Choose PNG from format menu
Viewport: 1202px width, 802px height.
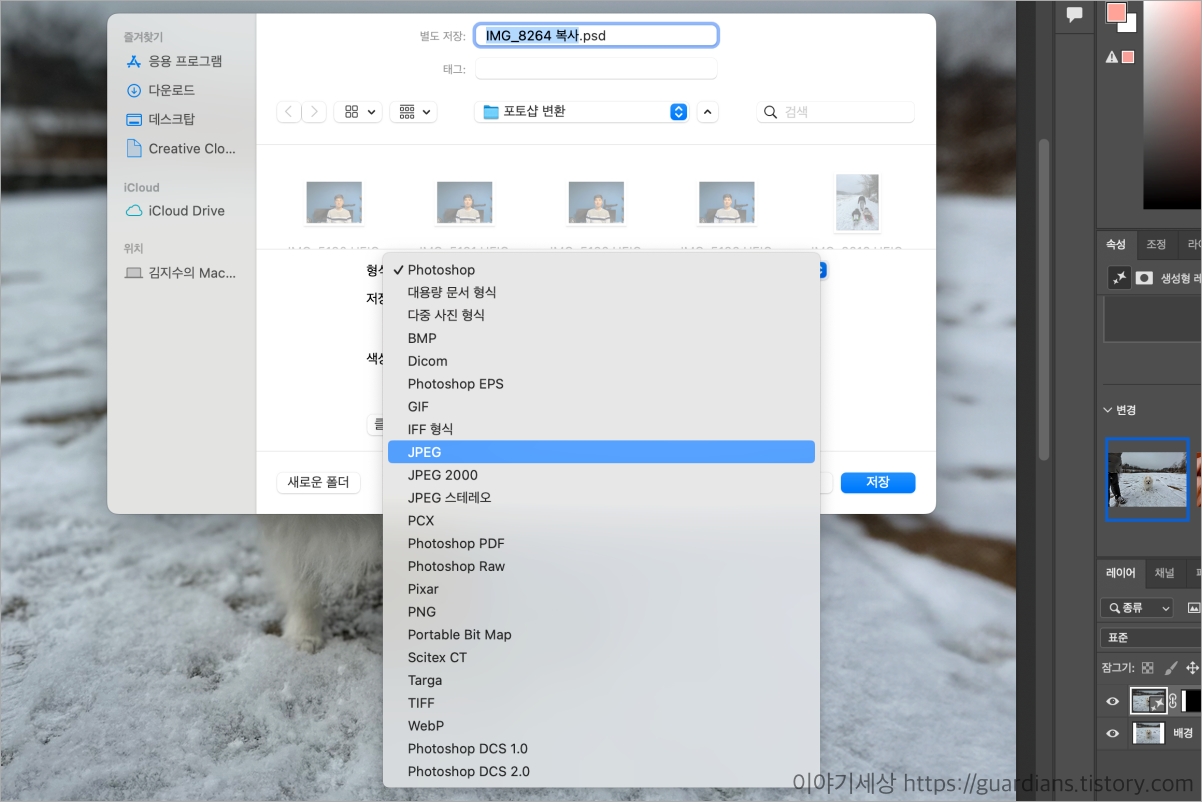point(601,612)
